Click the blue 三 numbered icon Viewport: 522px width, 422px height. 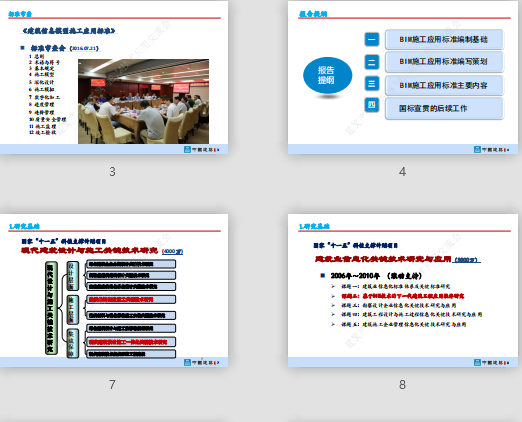372,83
